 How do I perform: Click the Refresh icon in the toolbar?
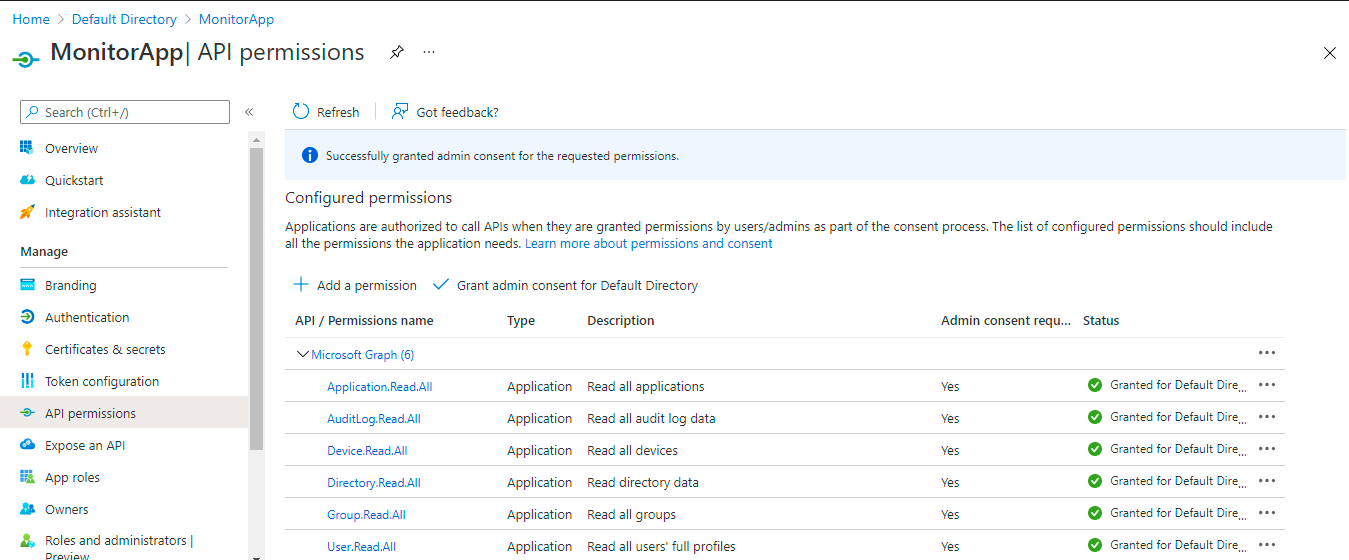(x=301, y=112)
